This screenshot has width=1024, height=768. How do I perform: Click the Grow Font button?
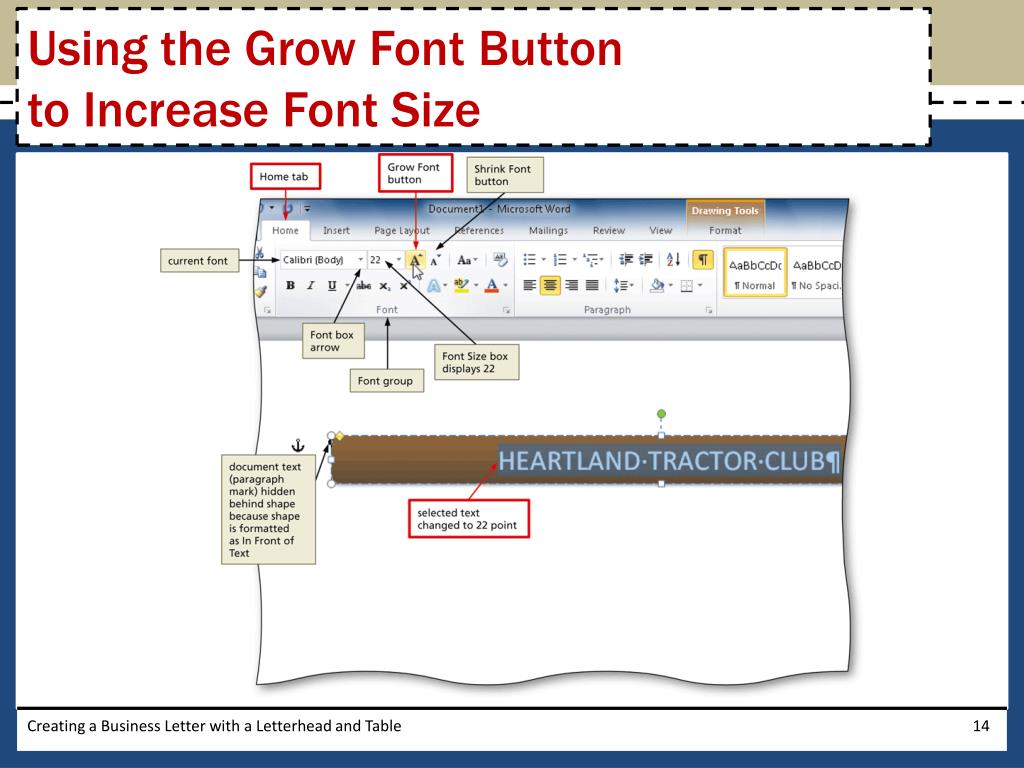pyautogui.click(x=415, y=260)
